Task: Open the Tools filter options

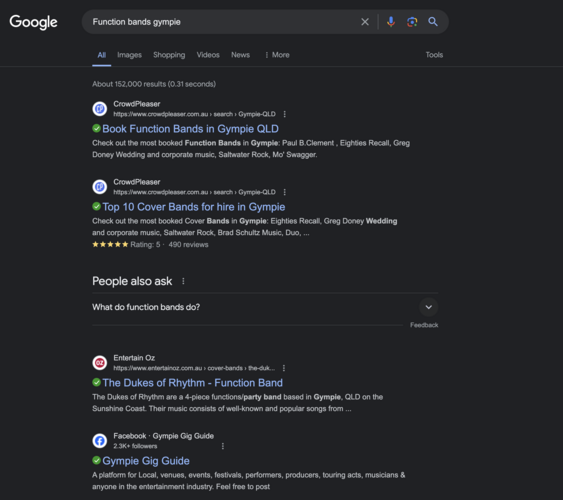Action: (x=434, y=55)
